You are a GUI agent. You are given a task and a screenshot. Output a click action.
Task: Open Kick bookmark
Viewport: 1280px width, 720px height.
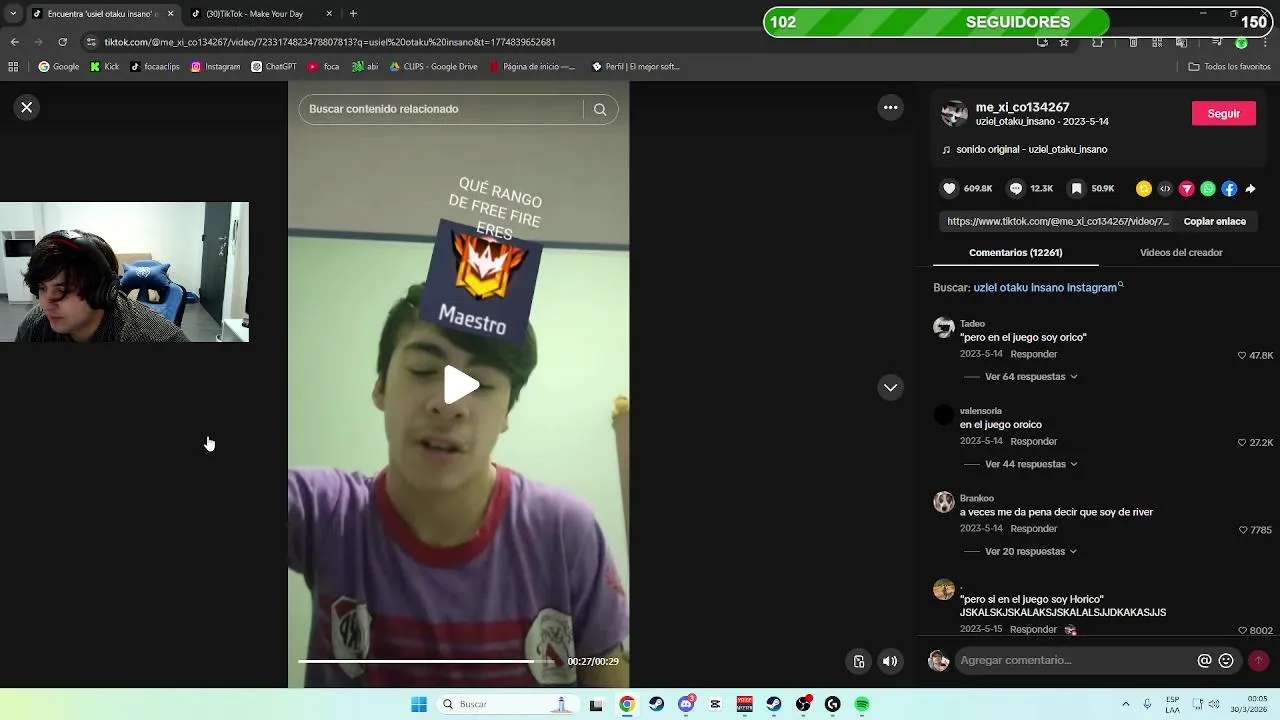click(104, 67)
